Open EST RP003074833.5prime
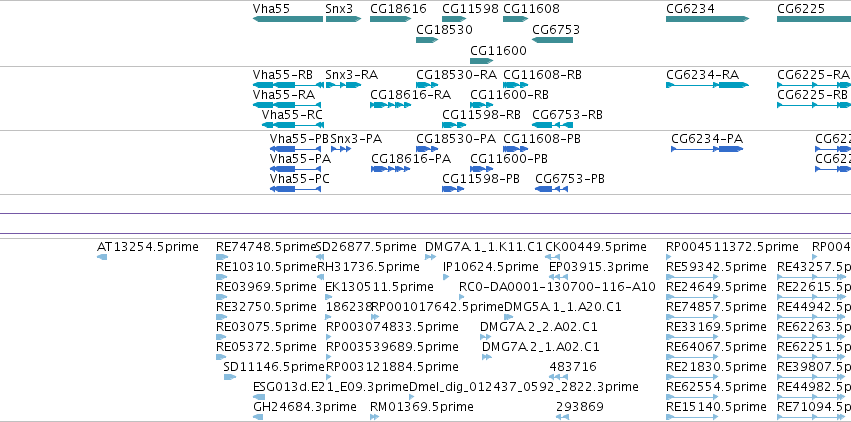 pyautogui.click(x=329, y=337)
